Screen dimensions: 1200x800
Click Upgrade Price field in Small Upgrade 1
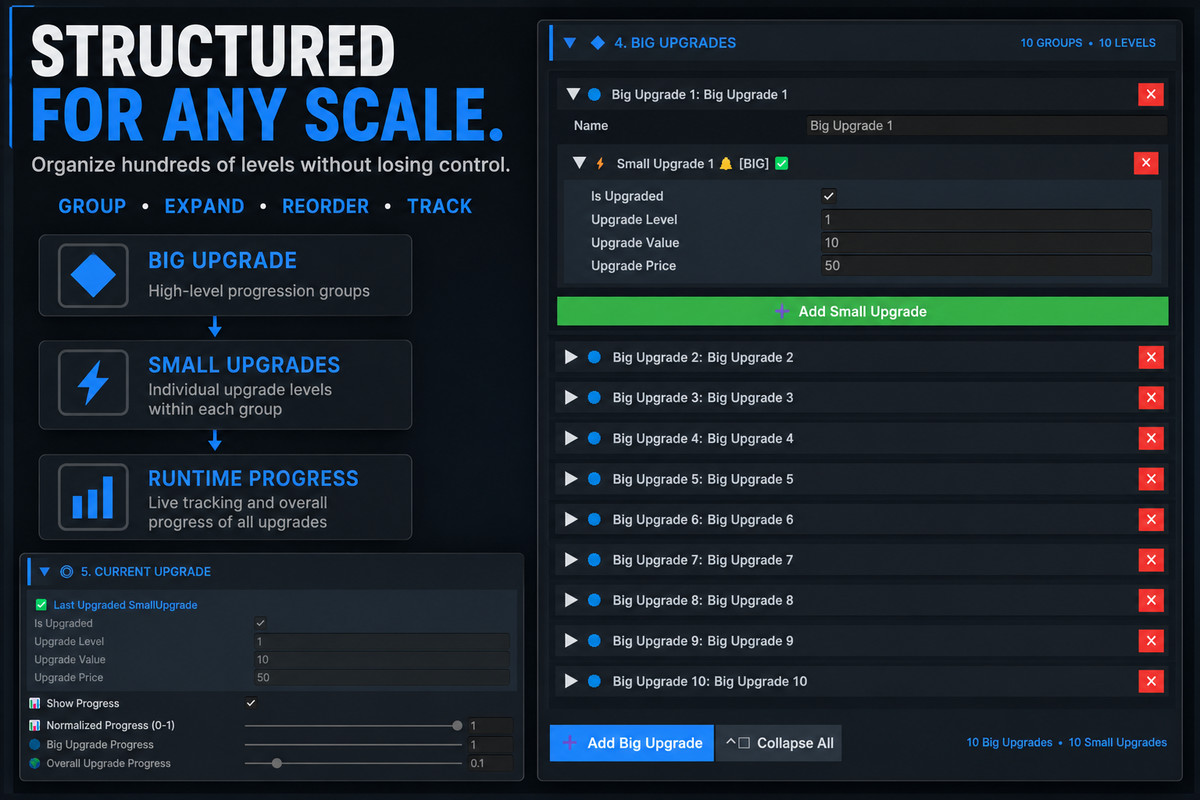coord(985,265)
